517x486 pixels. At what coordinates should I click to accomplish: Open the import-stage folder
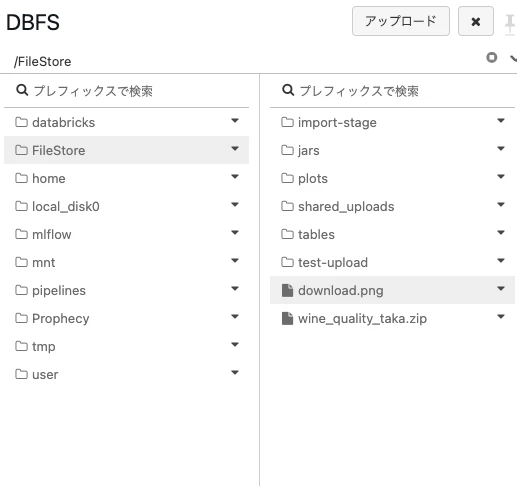pyautogui.click(x=392, y=122)
